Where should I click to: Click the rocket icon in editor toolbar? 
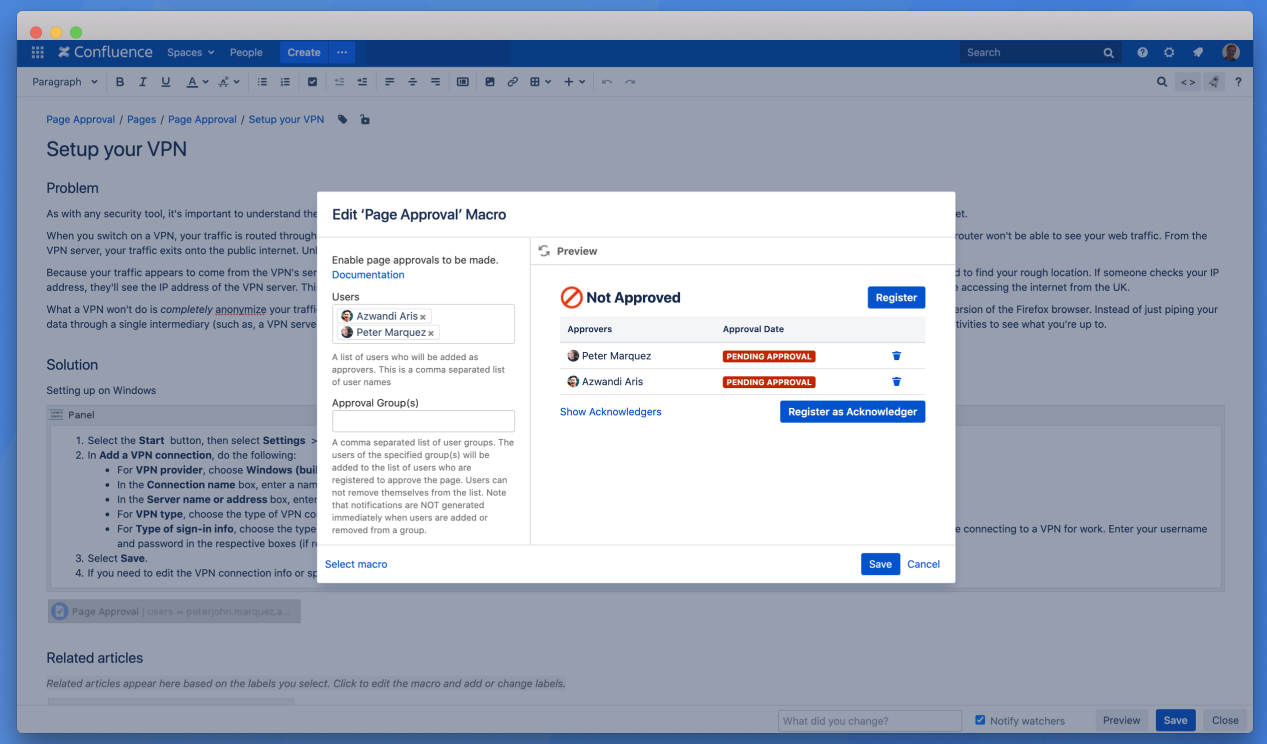point(1214,82)
